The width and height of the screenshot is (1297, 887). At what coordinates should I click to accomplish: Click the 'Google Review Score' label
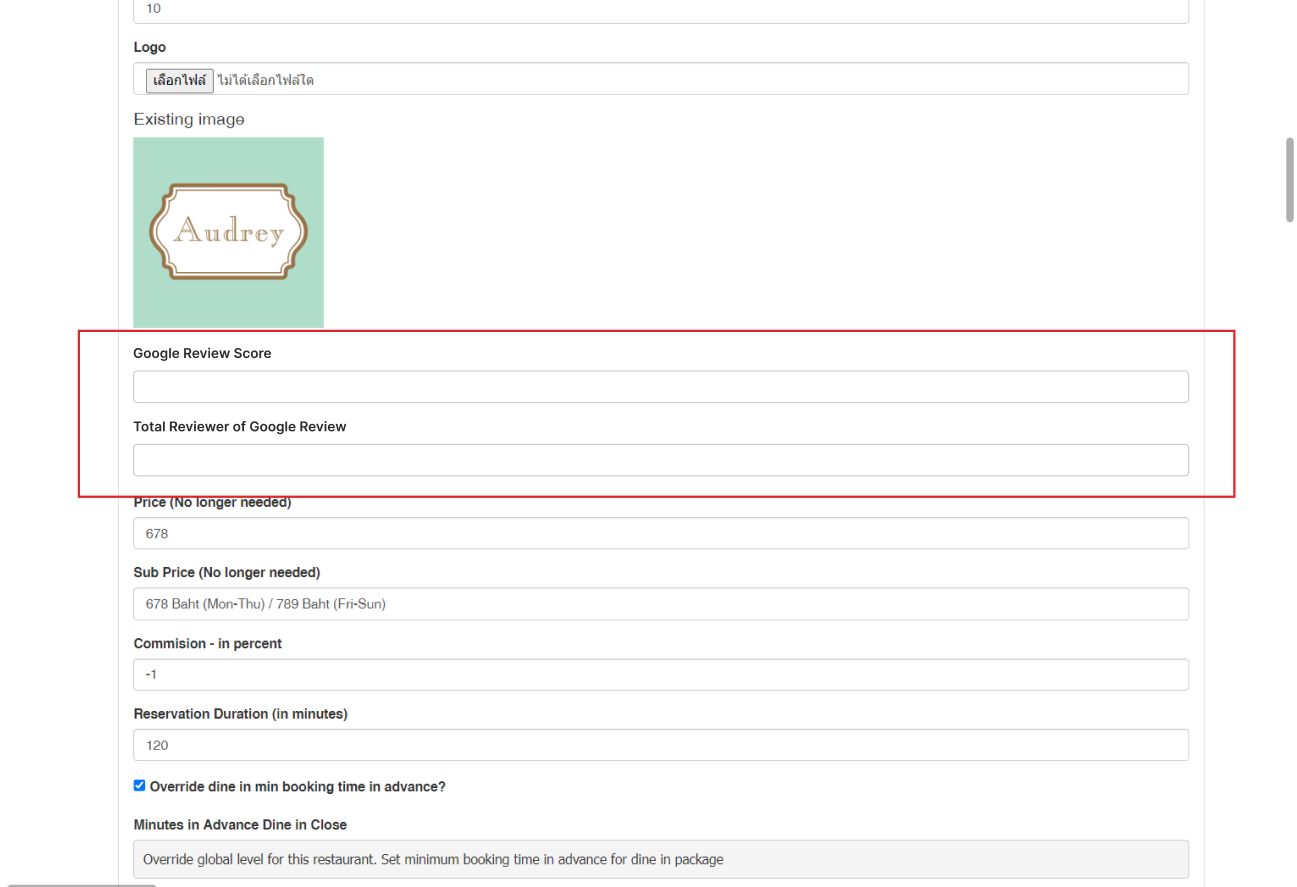202,353
